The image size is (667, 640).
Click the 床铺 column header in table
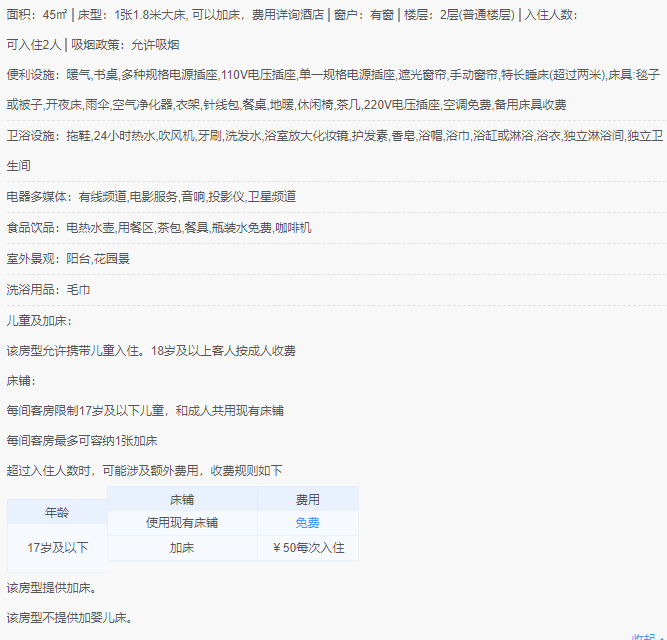[x=182, y=499]
